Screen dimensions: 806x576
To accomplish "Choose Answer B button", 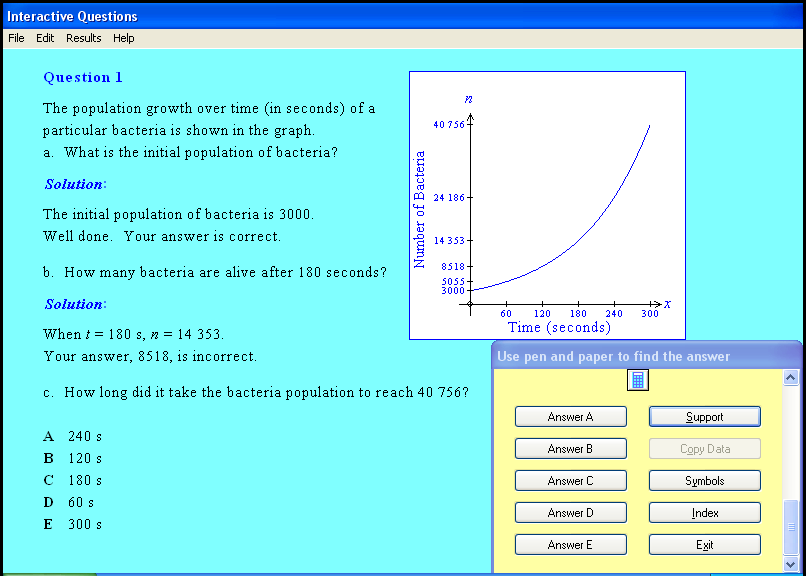I will point(571,449).
